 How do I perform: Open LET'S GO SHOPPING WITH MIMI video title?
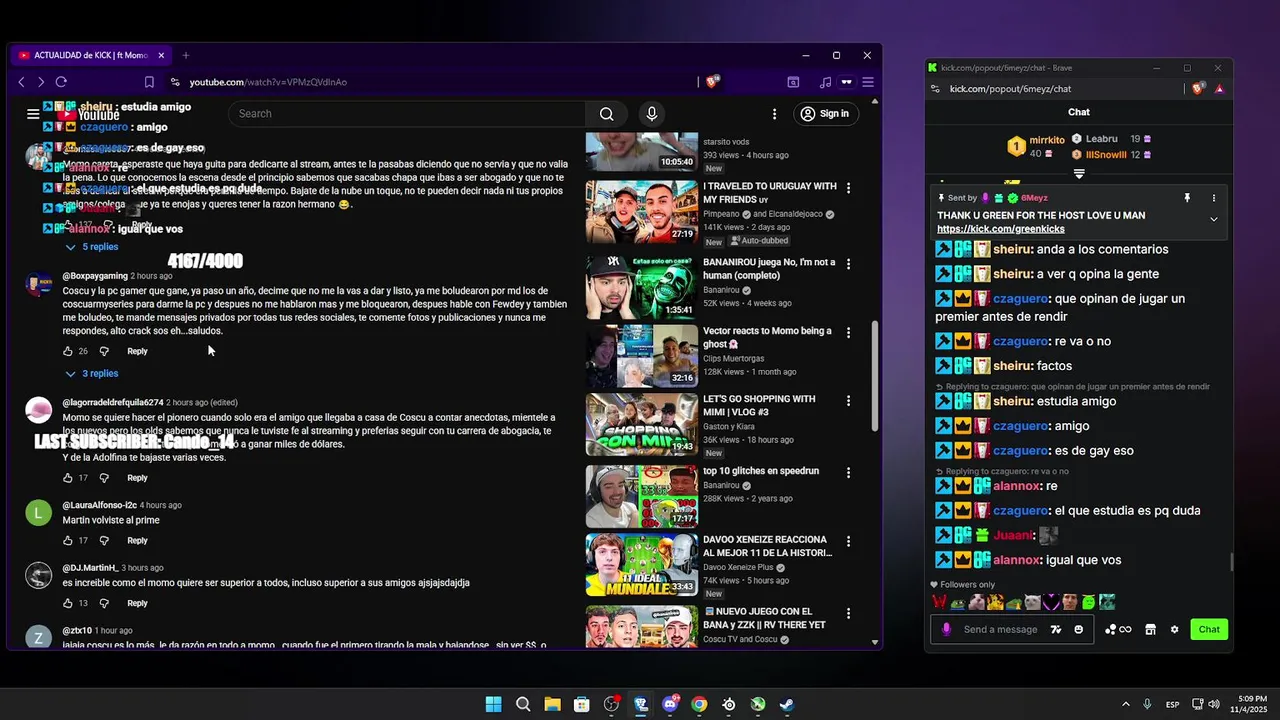(759, 405)
